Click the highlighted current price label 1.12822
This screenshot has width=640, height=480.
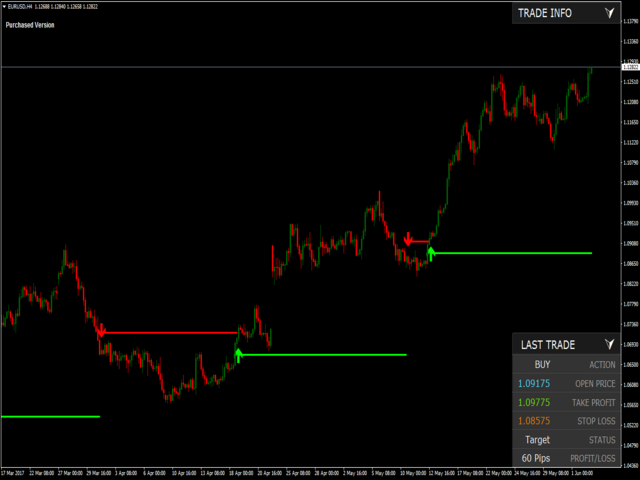[x=630, y=67]
